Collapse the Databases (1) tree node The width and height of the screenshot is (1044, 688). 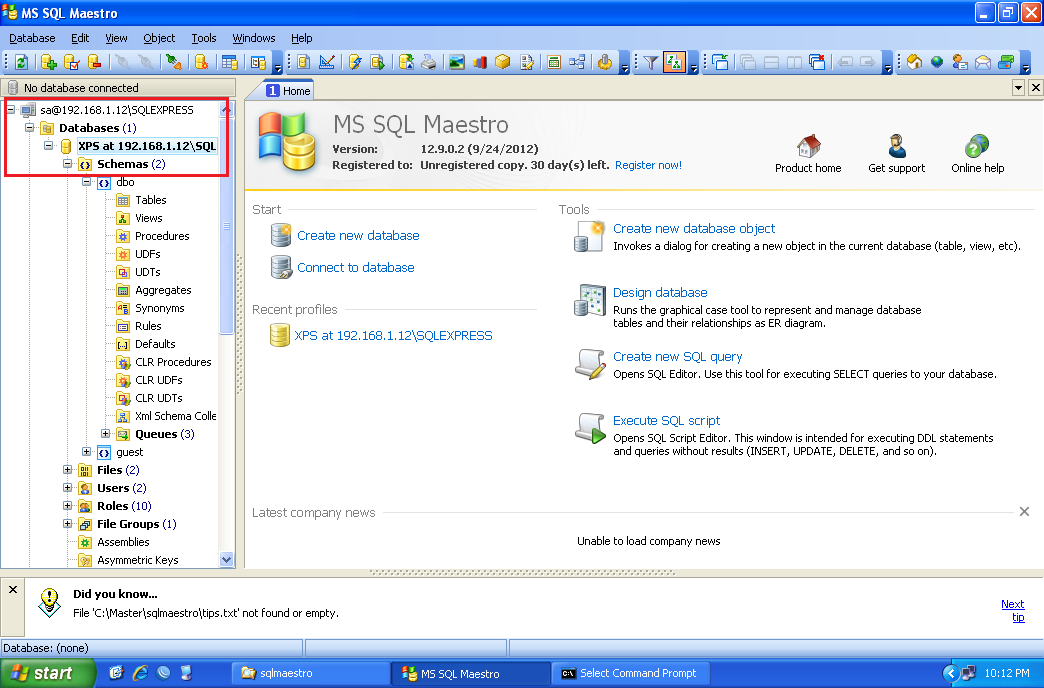[x=29, y=127]
